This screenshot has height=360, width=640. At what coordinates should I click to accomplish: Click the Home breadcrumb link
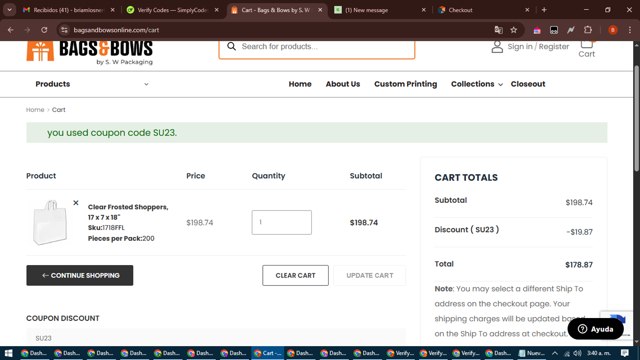click(35, 110)
